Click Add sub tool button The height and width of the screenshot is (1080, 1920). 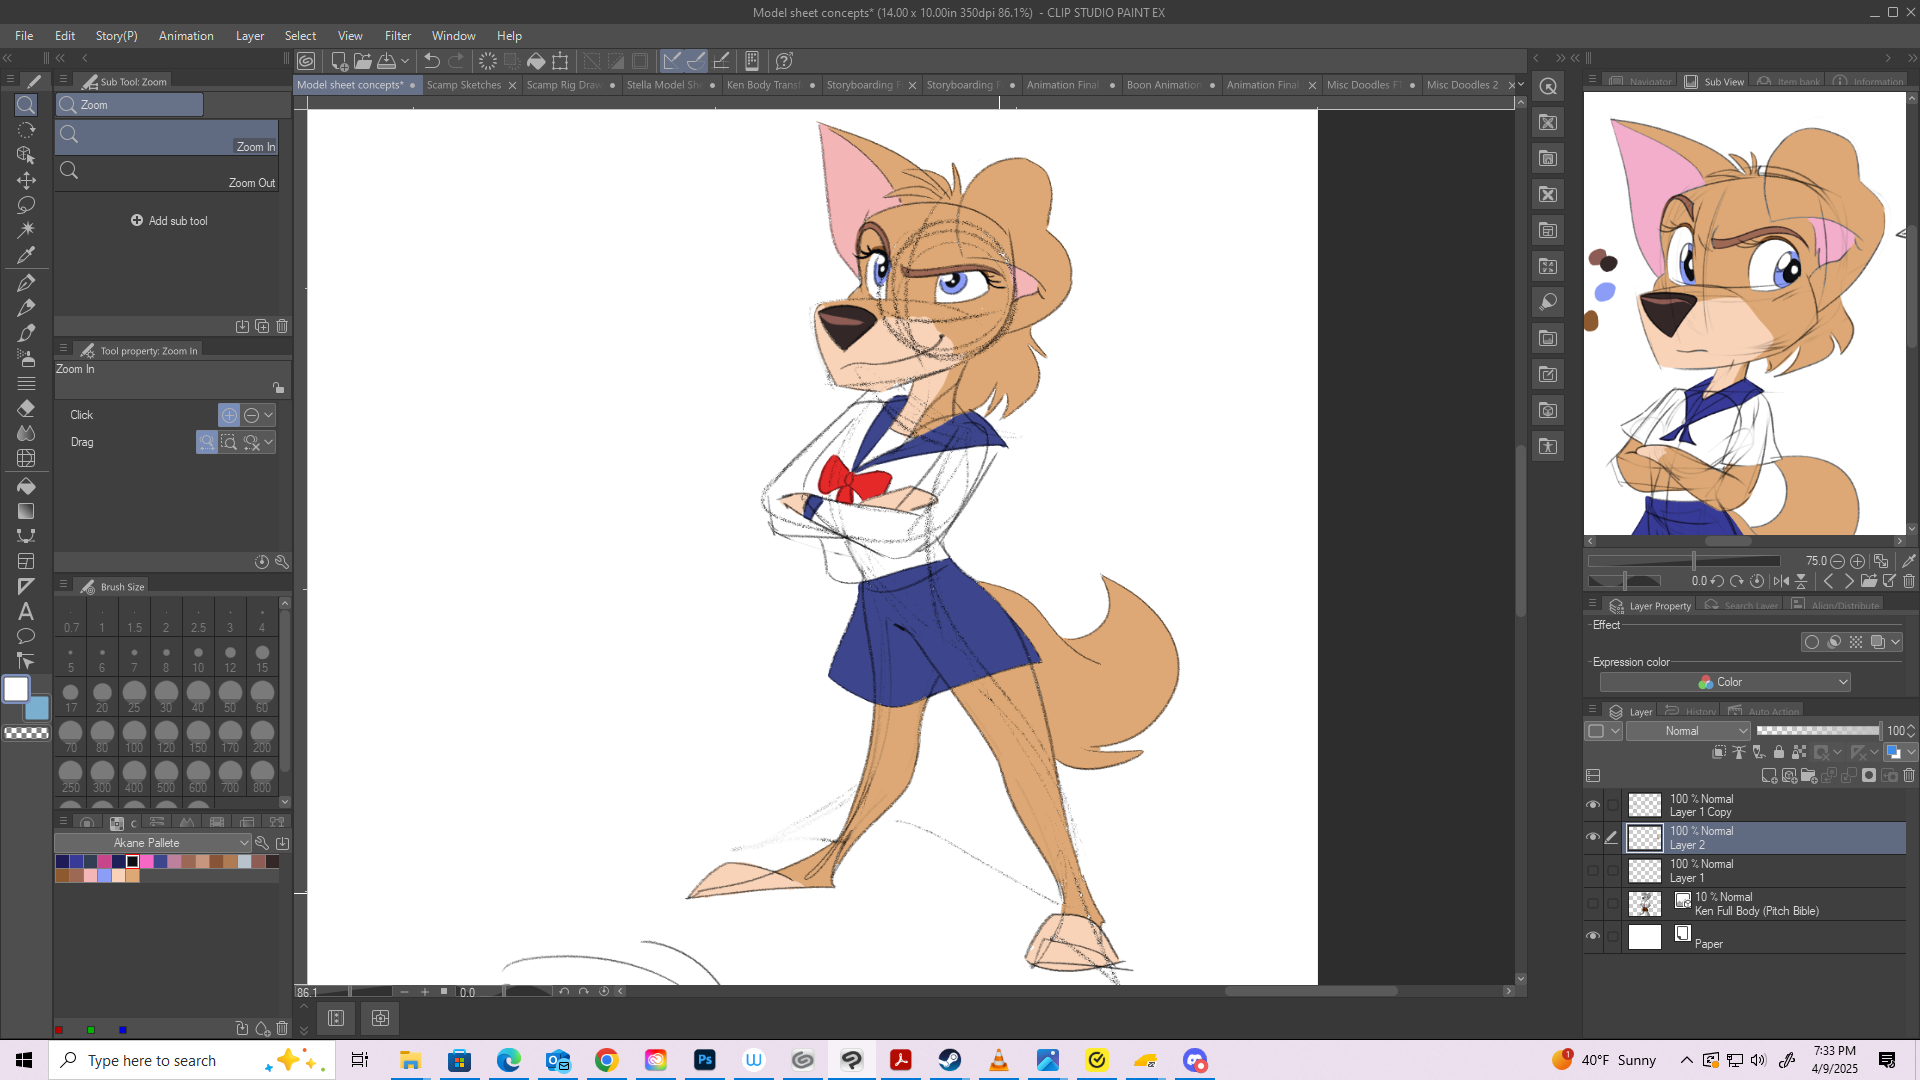click(x=170, y=221)
